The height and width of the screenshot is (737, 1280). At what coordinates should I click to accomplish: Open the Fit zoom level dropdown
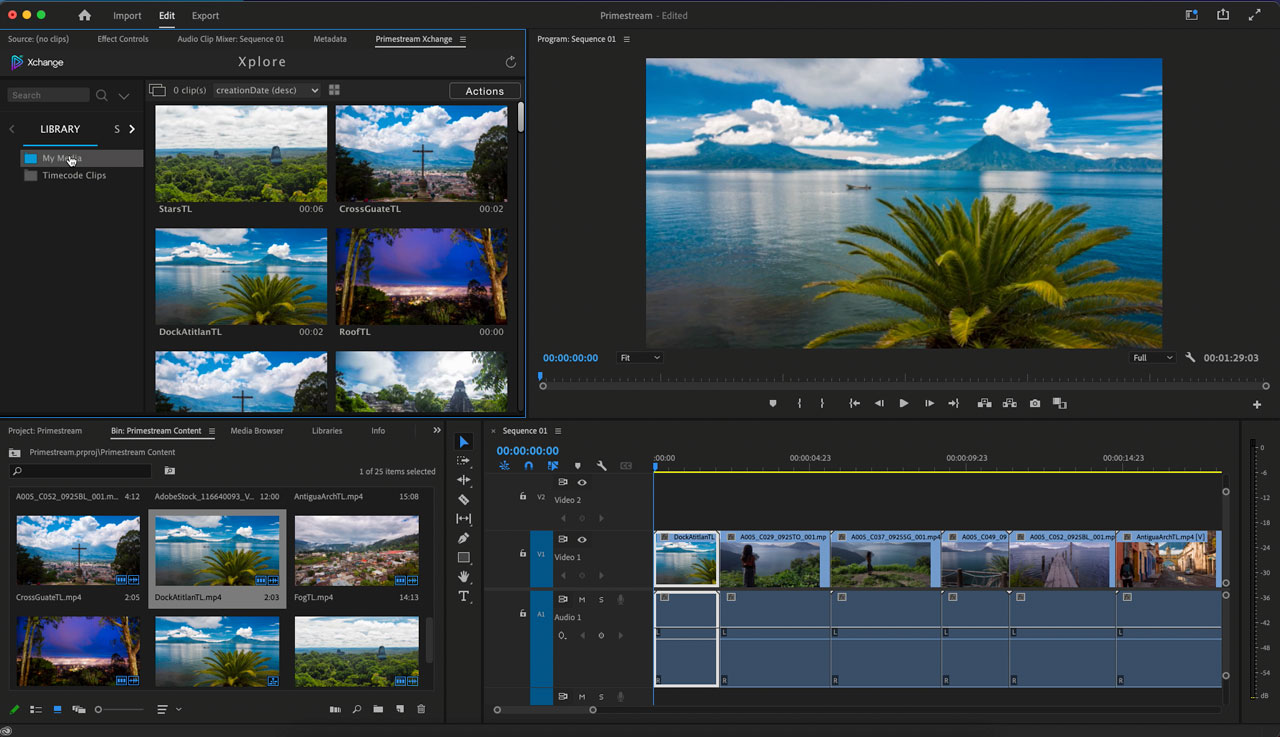(640, 358)
